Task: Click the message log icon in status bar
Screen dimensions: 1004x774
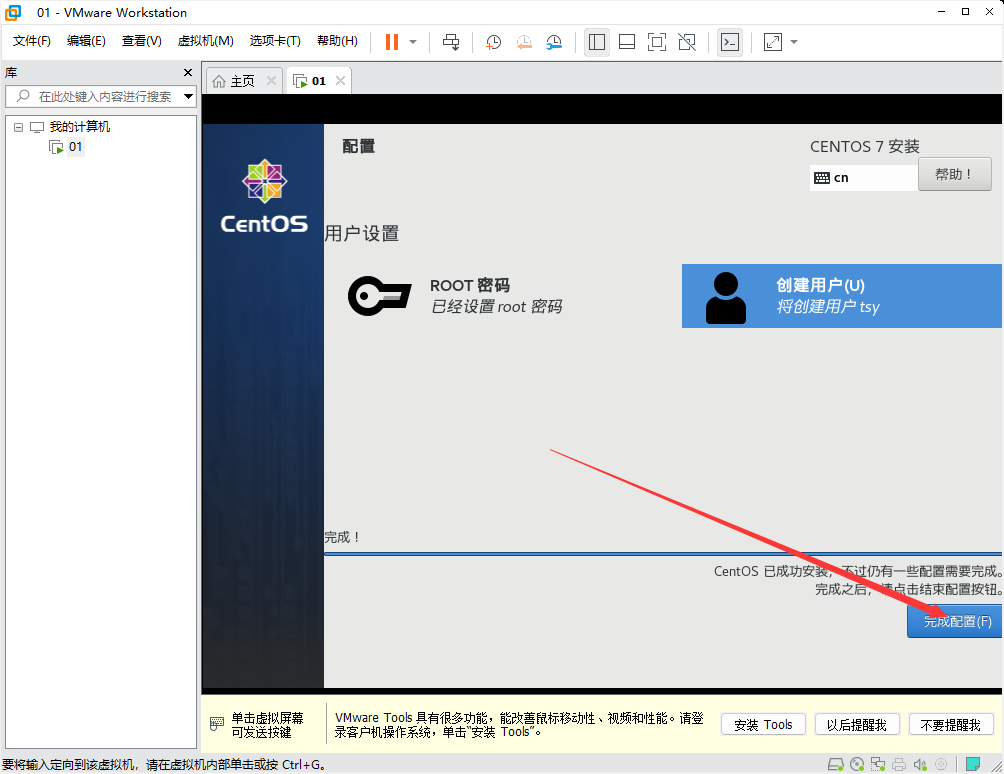Action: coord(973,764)
